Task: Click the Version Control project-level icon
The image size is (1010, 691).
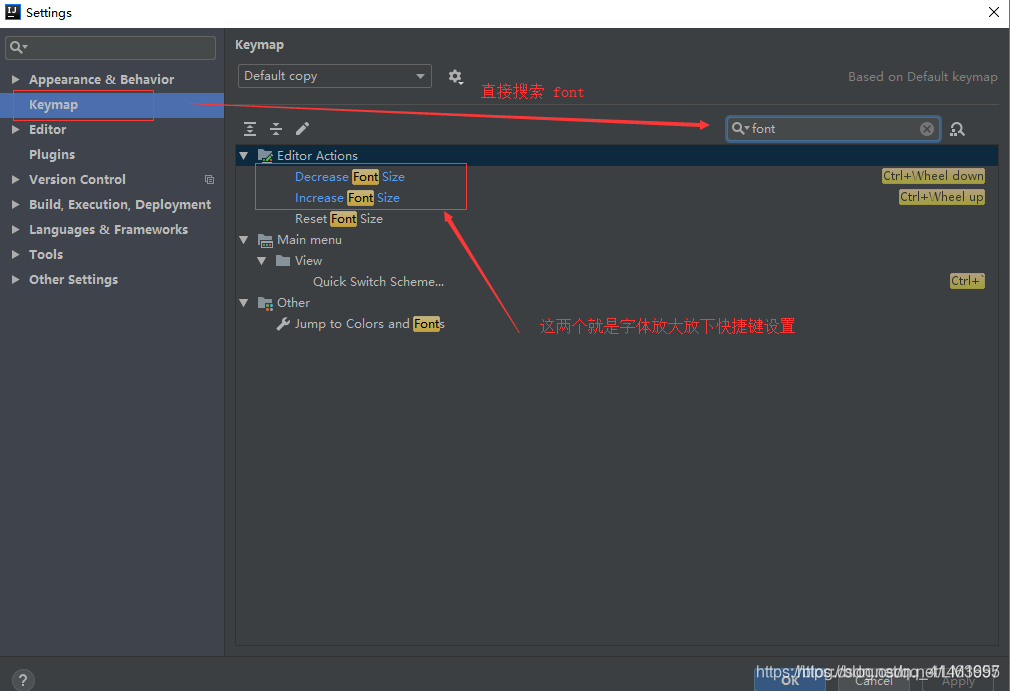Action: pos(209,180)
